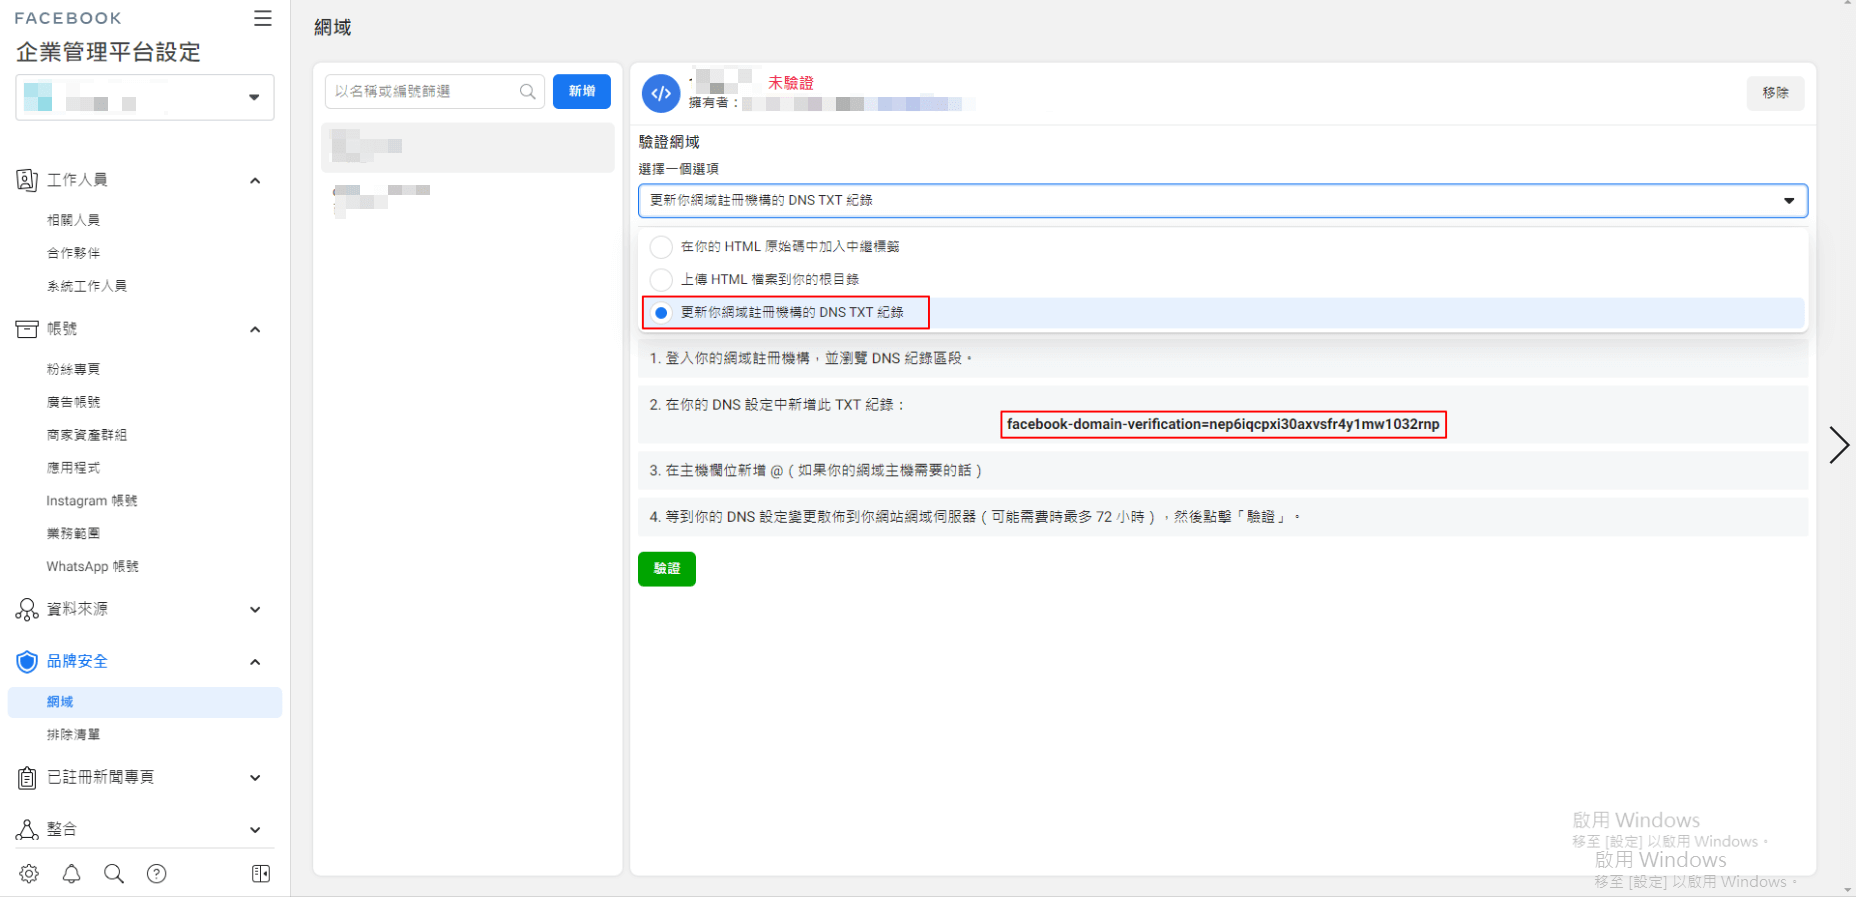Click step 3 在主機欄位新增 @ text
This screenshot has height=909, width=1856.
pyautogui.click(x=817, y=470)
